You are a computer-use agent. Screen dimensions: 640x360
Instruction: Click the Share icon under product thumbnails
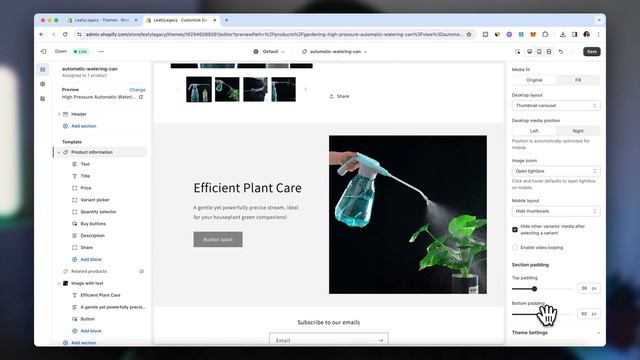[x=331, y=96]
